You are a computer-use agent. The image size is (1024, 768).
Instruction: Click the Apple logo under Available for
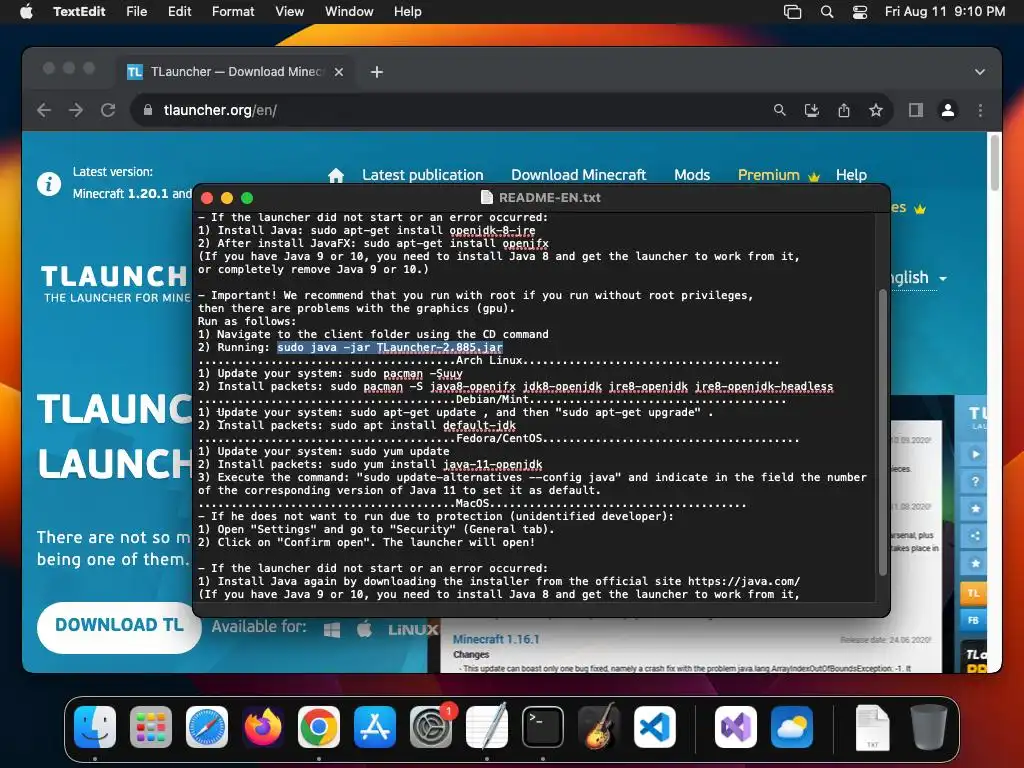tap(364, 629)
